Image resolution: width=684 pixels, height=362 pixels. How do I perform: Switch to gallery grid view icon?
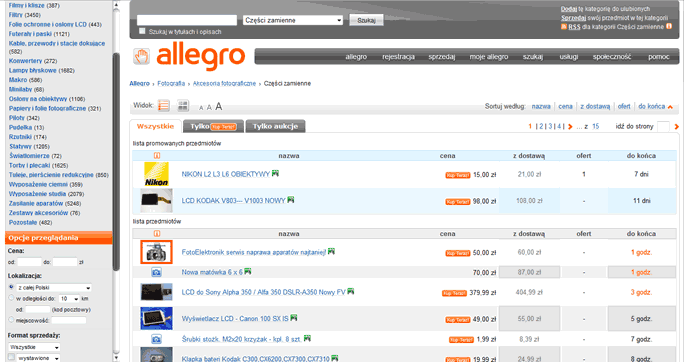(x=183, y=106)
